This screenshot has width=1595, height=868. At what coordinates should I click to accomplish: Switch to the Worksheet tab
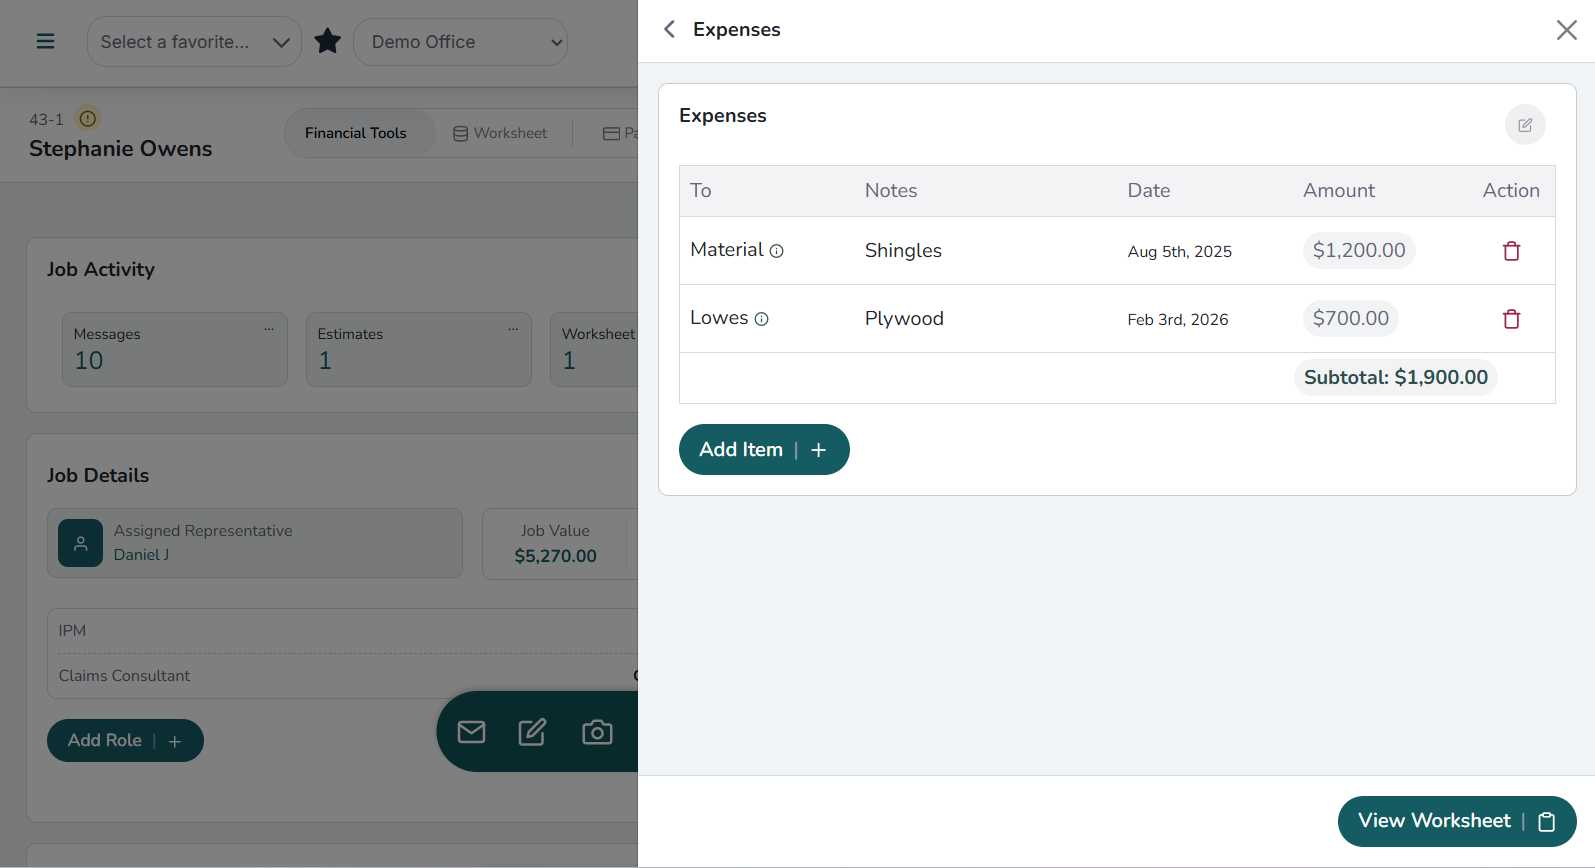(x=500, y=133)
